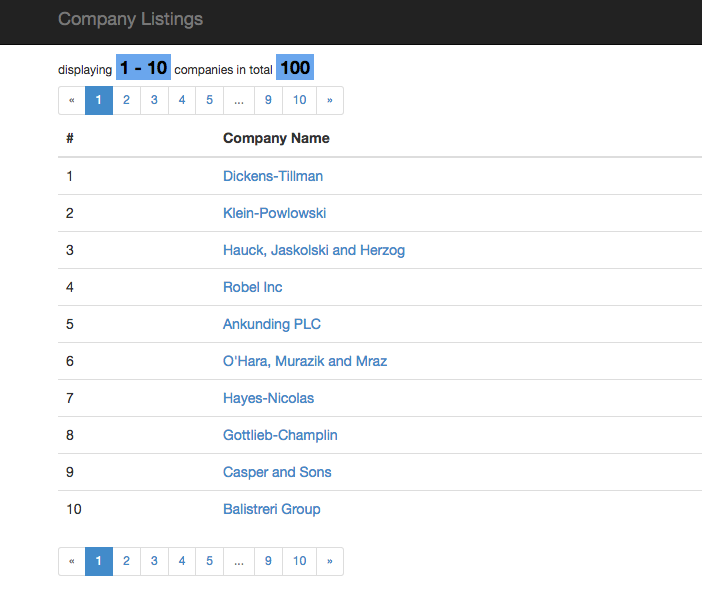Select the Casper and Sons link
Image resolution: width=702 pixels, height=611 pixels.
tap(277, 472)
